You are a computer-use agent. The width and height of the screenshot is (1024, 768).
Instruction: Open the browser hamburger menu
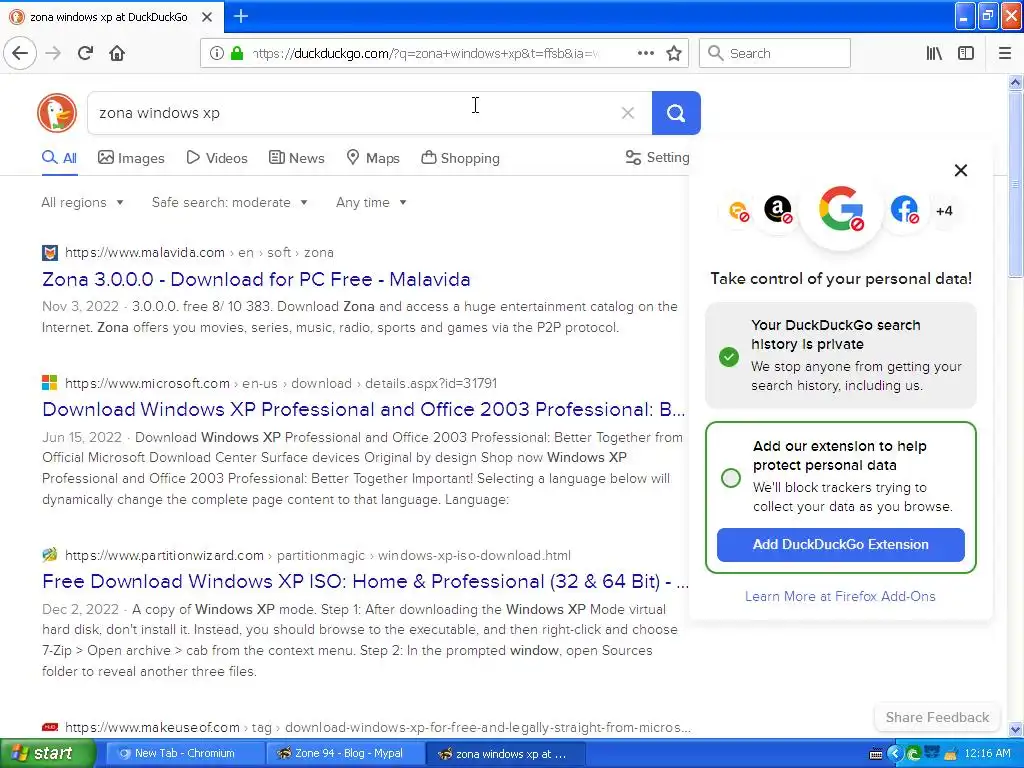pos(1005,53)
